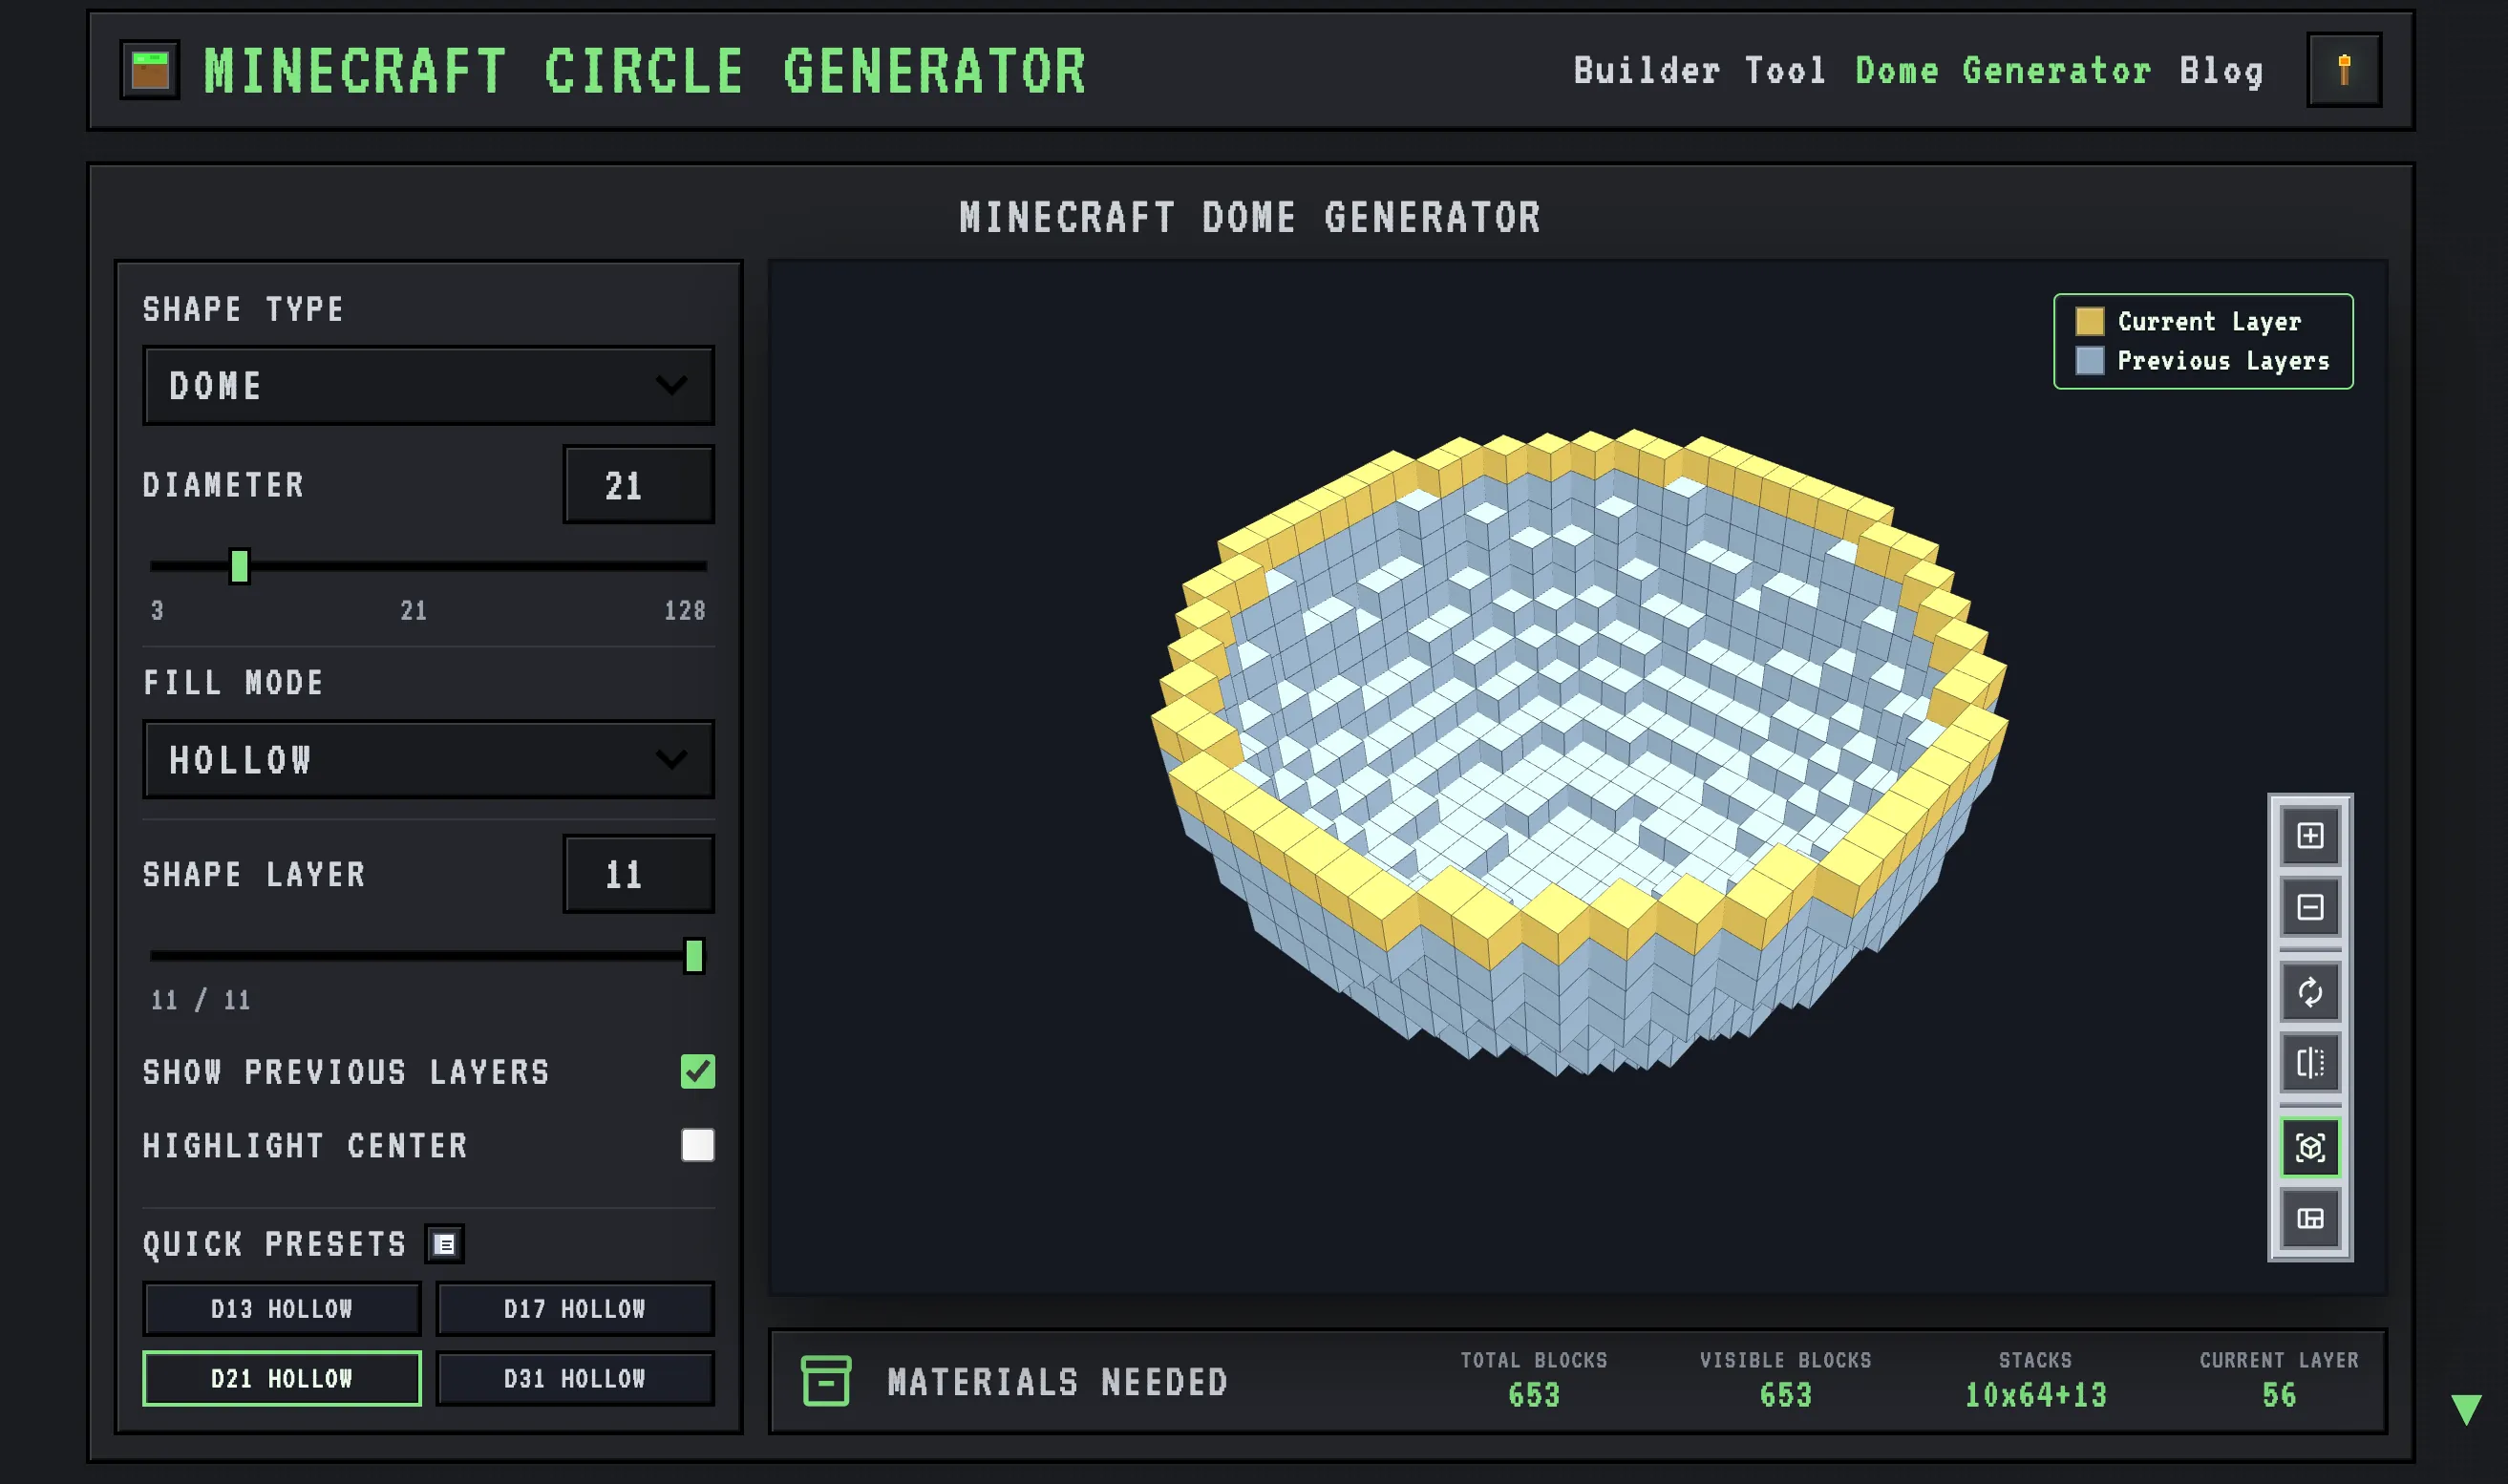Click the green scroll-down arrow
2508x1484 pixels.
(x=2466, y=1409)
